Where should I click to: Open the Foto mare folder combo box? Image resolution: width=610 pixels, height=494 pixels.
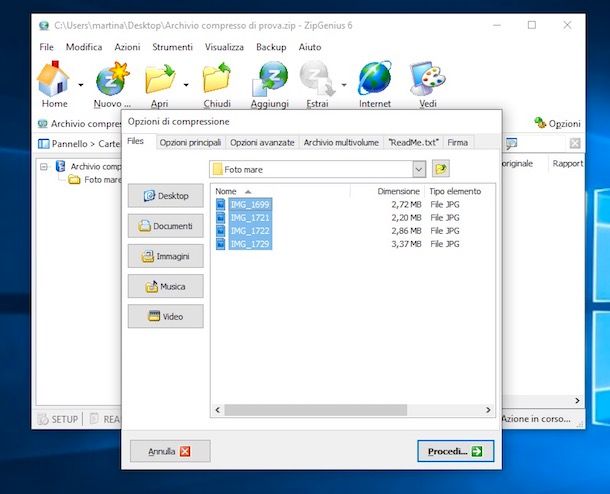tap(317, 169)
